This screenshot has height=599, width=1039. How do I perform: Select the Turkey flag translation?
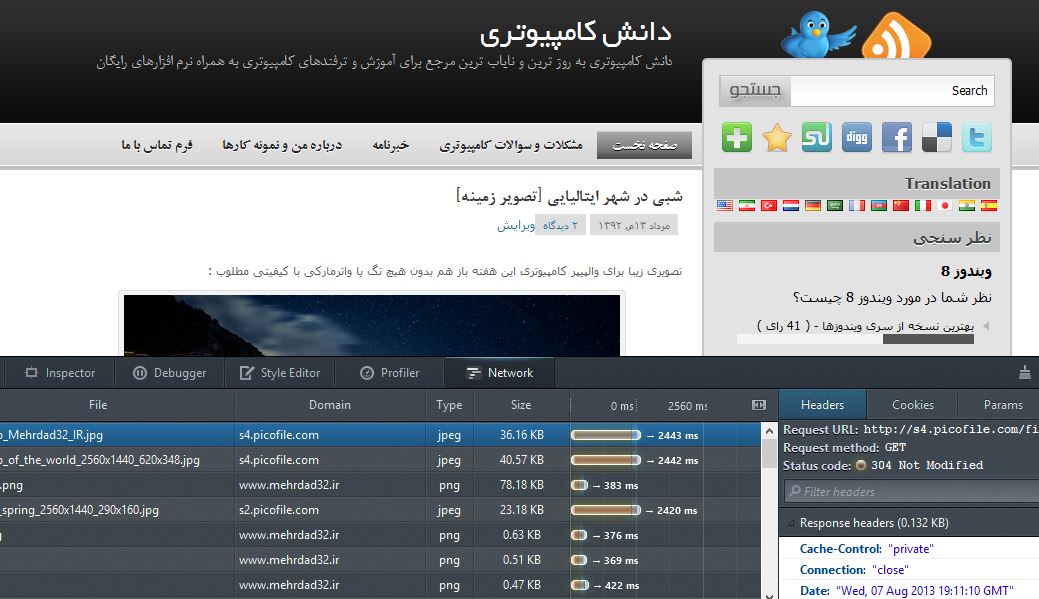point(769,205)
